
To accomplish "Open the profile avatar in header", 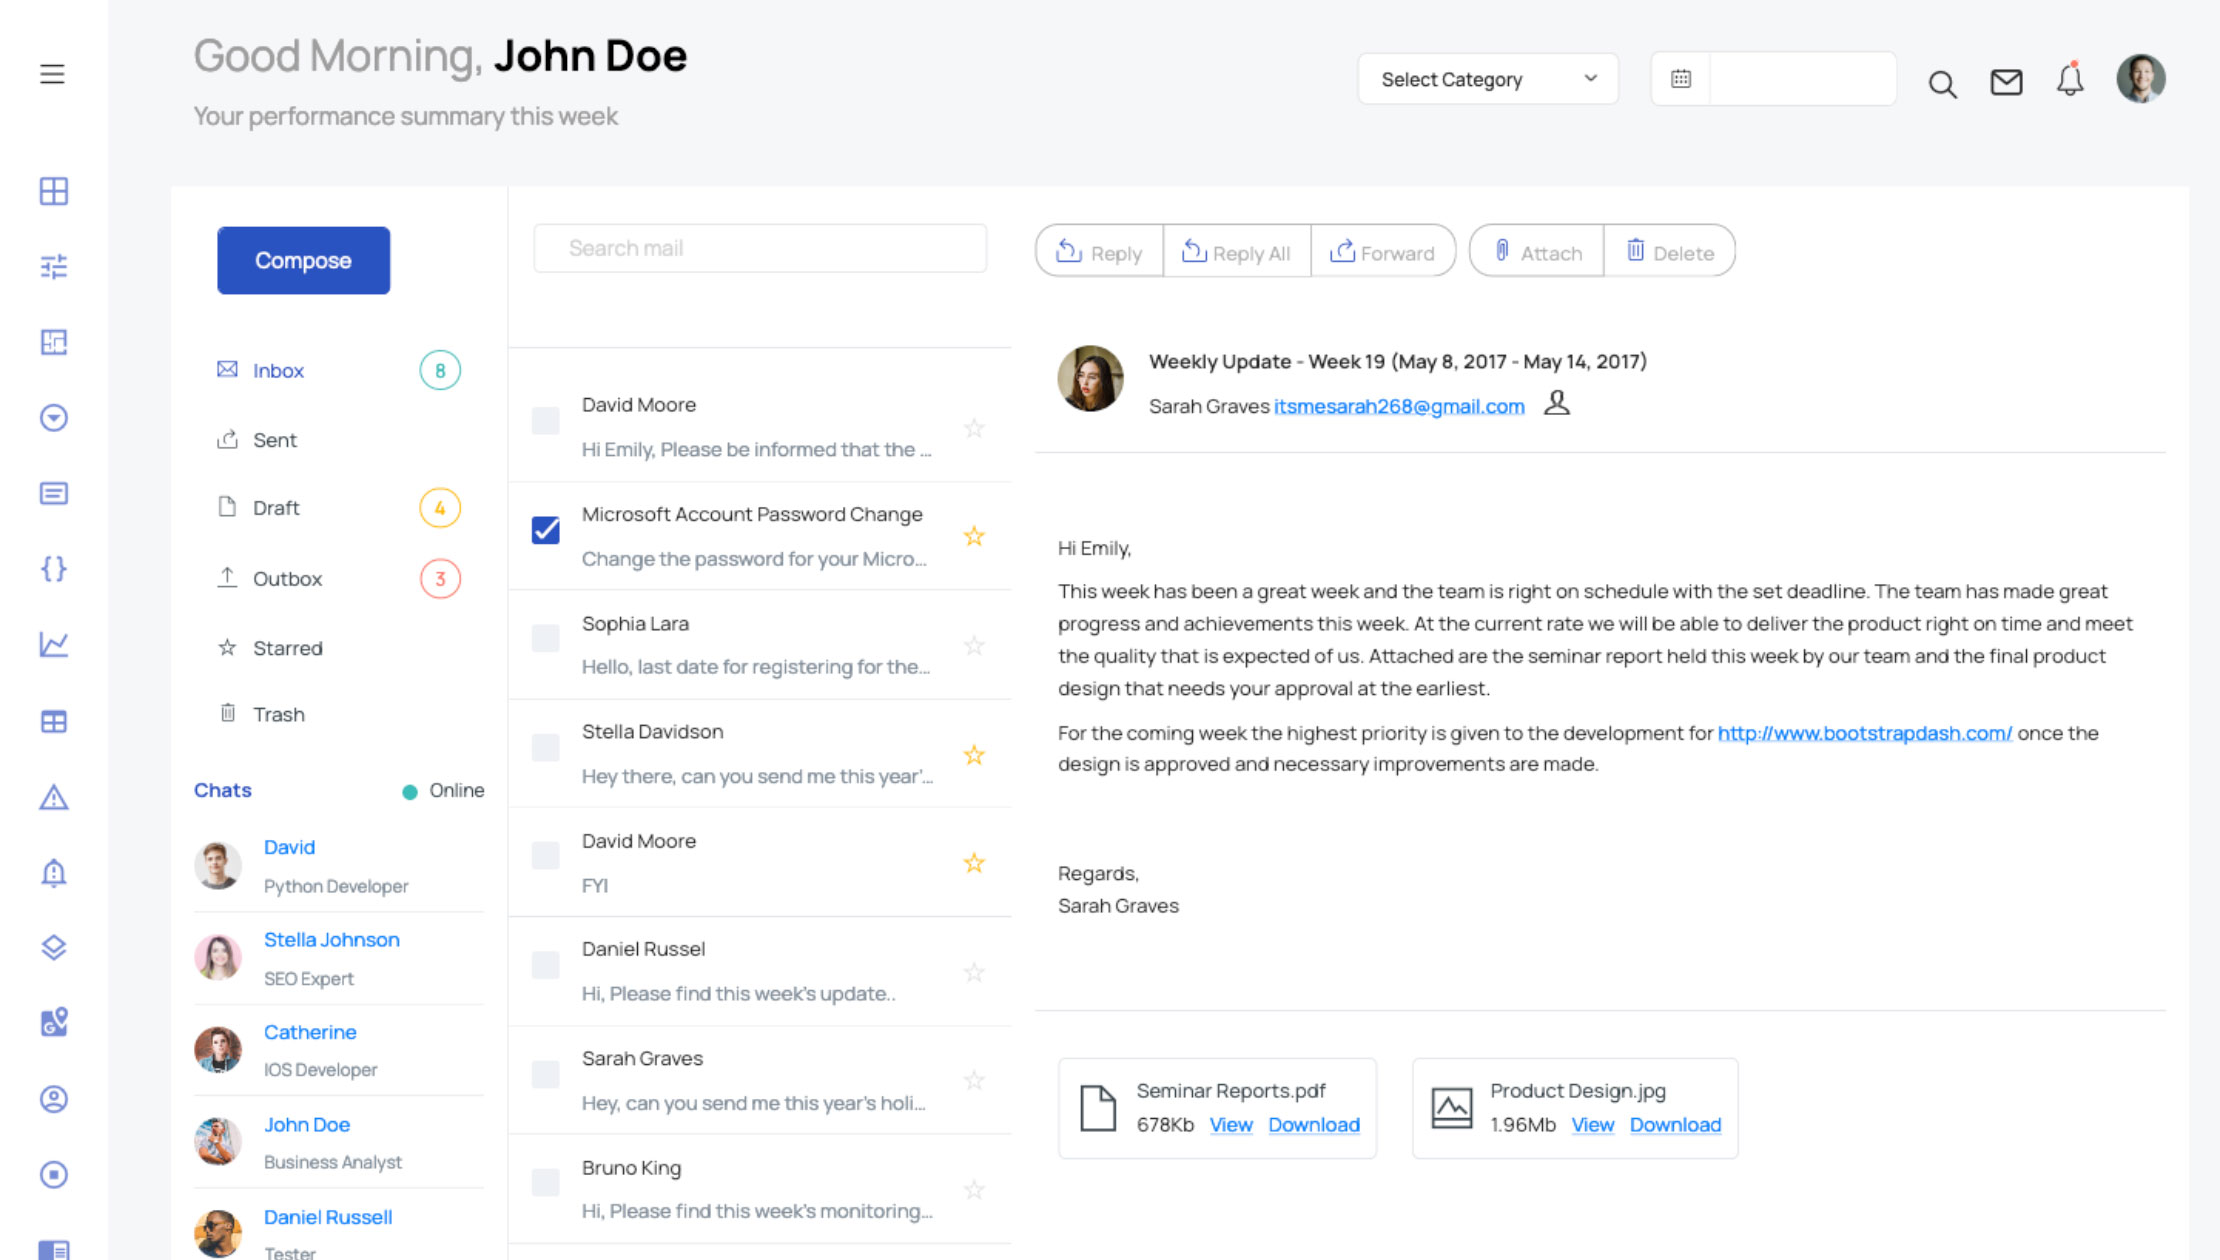I will pyautogui.click(x=2141, y=78).
